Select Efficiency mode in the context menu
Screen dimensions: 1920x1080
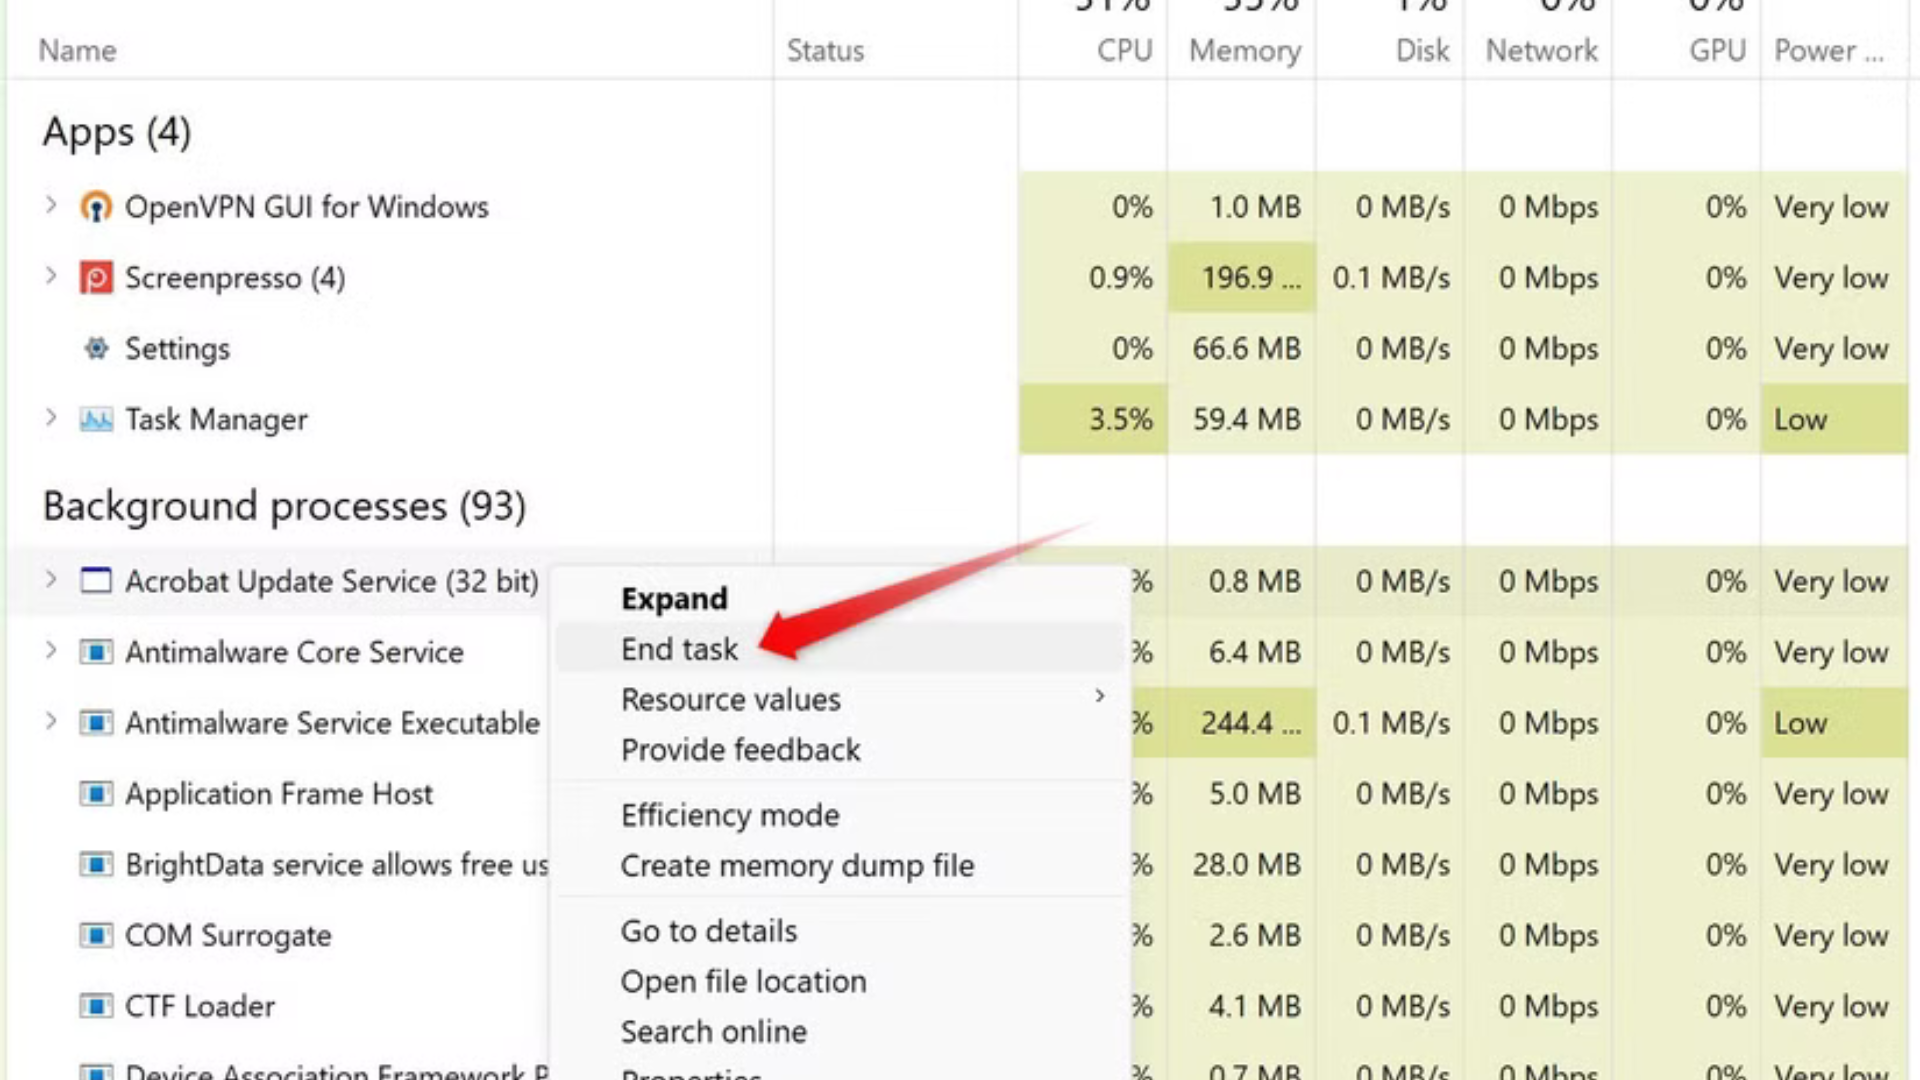tap(730, 815)
